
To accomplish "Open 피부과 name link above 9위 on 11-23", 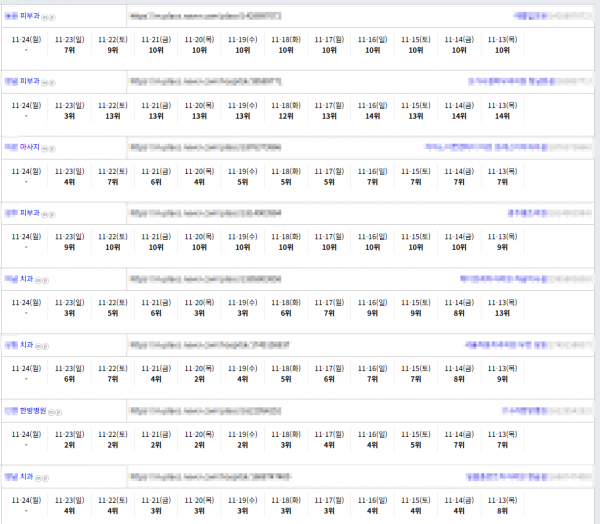I will pos(22,213).
